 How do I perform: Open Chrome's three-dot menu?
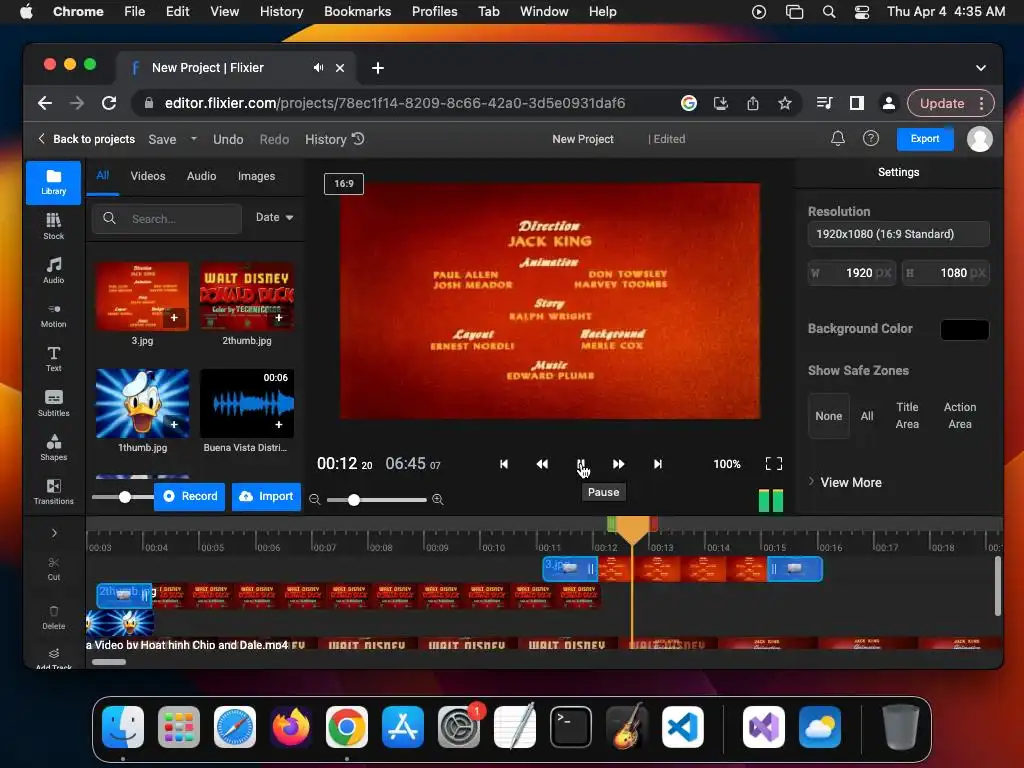click(x=982, y=103)
